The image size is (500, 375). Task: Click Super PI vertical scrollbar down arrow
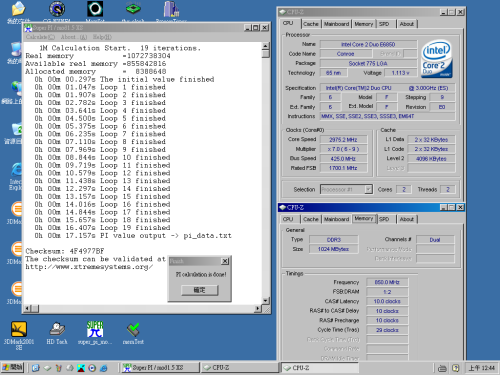[266, 301]
